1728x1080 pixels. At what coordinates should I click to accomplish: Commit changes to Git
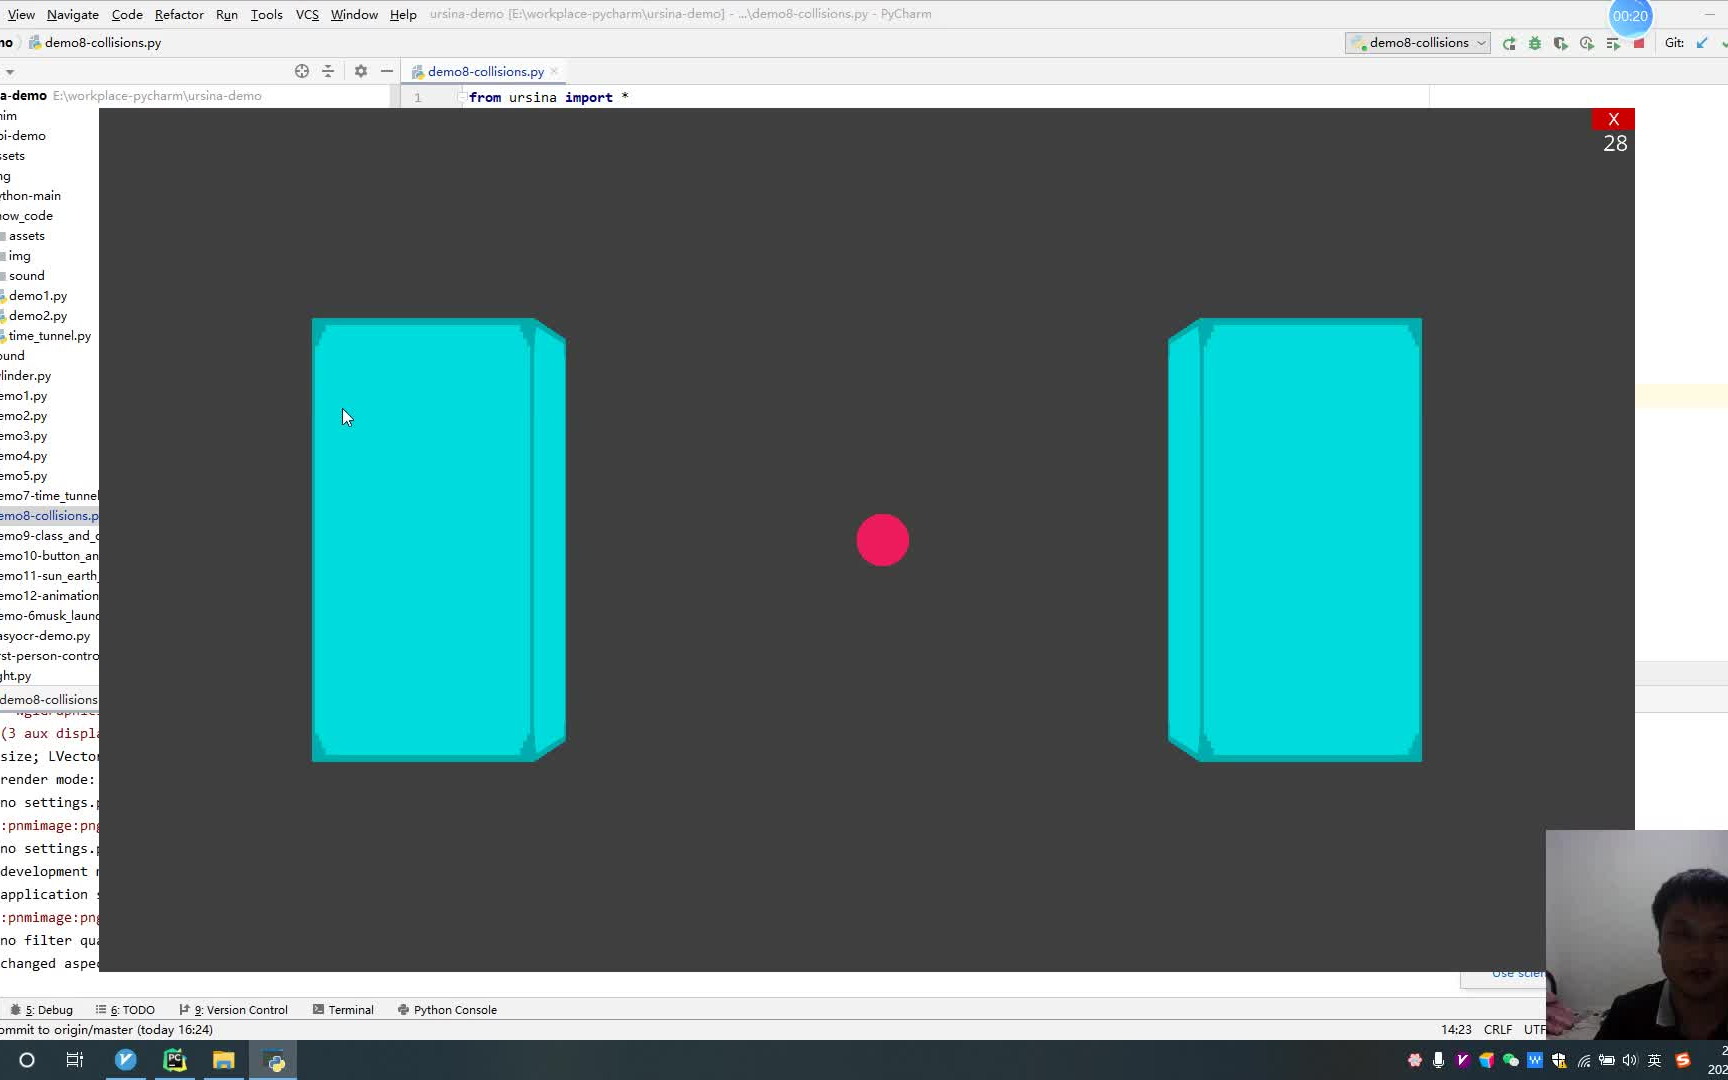(1725, 43)
